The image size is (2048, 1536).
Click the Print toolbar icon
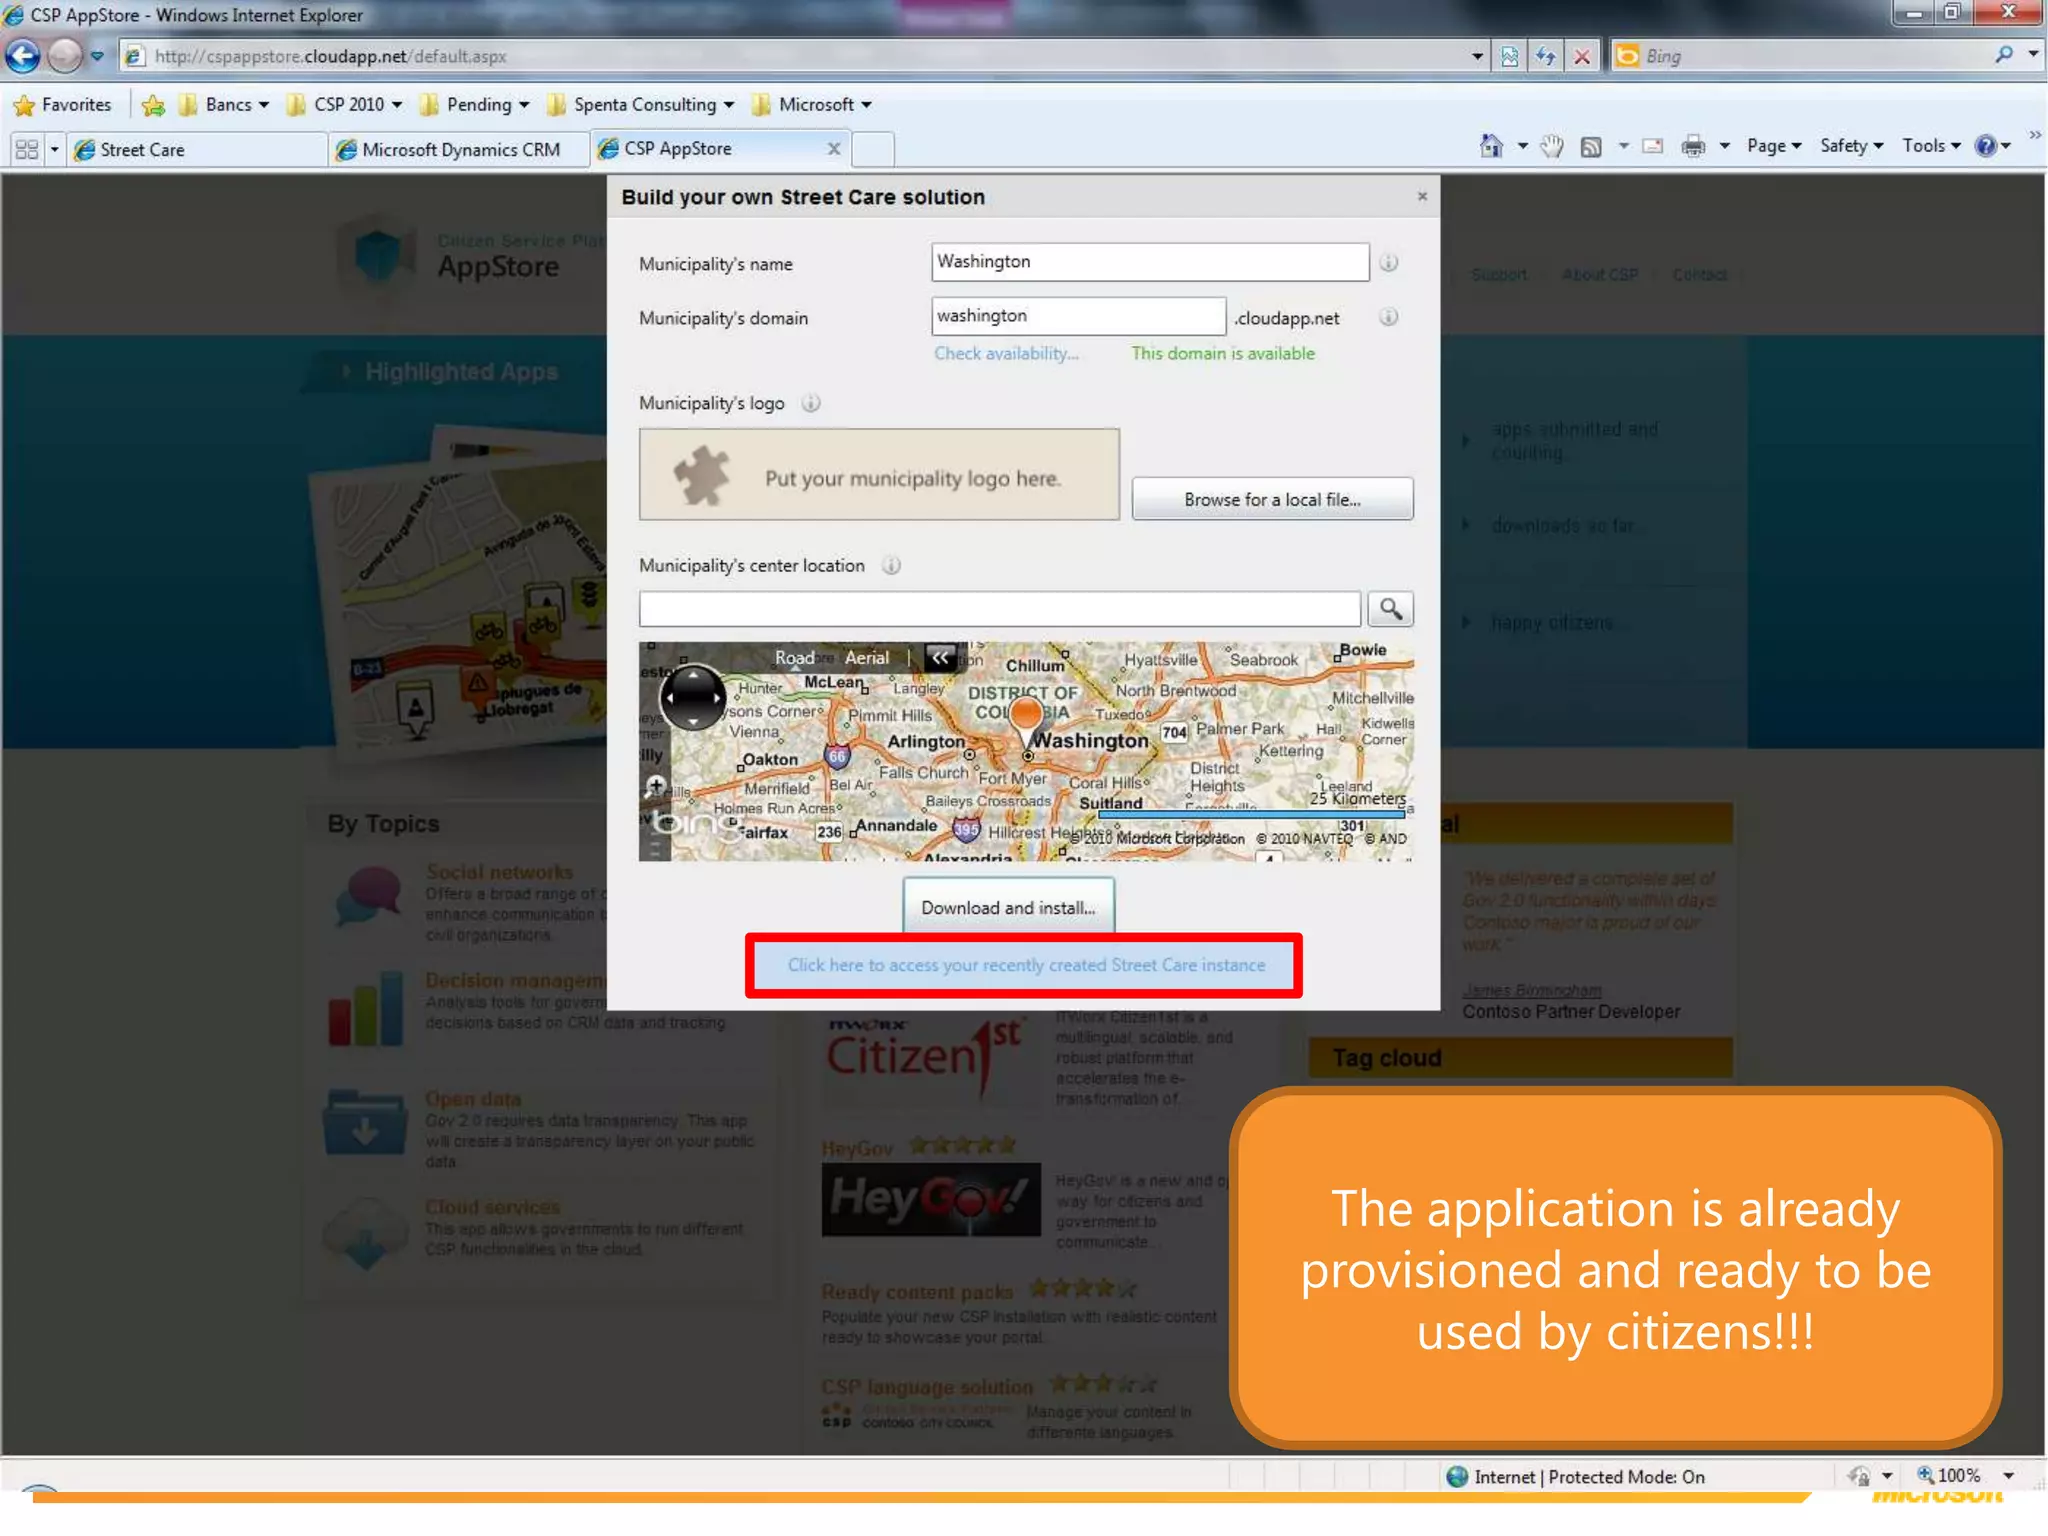[x=1693, y=147]
